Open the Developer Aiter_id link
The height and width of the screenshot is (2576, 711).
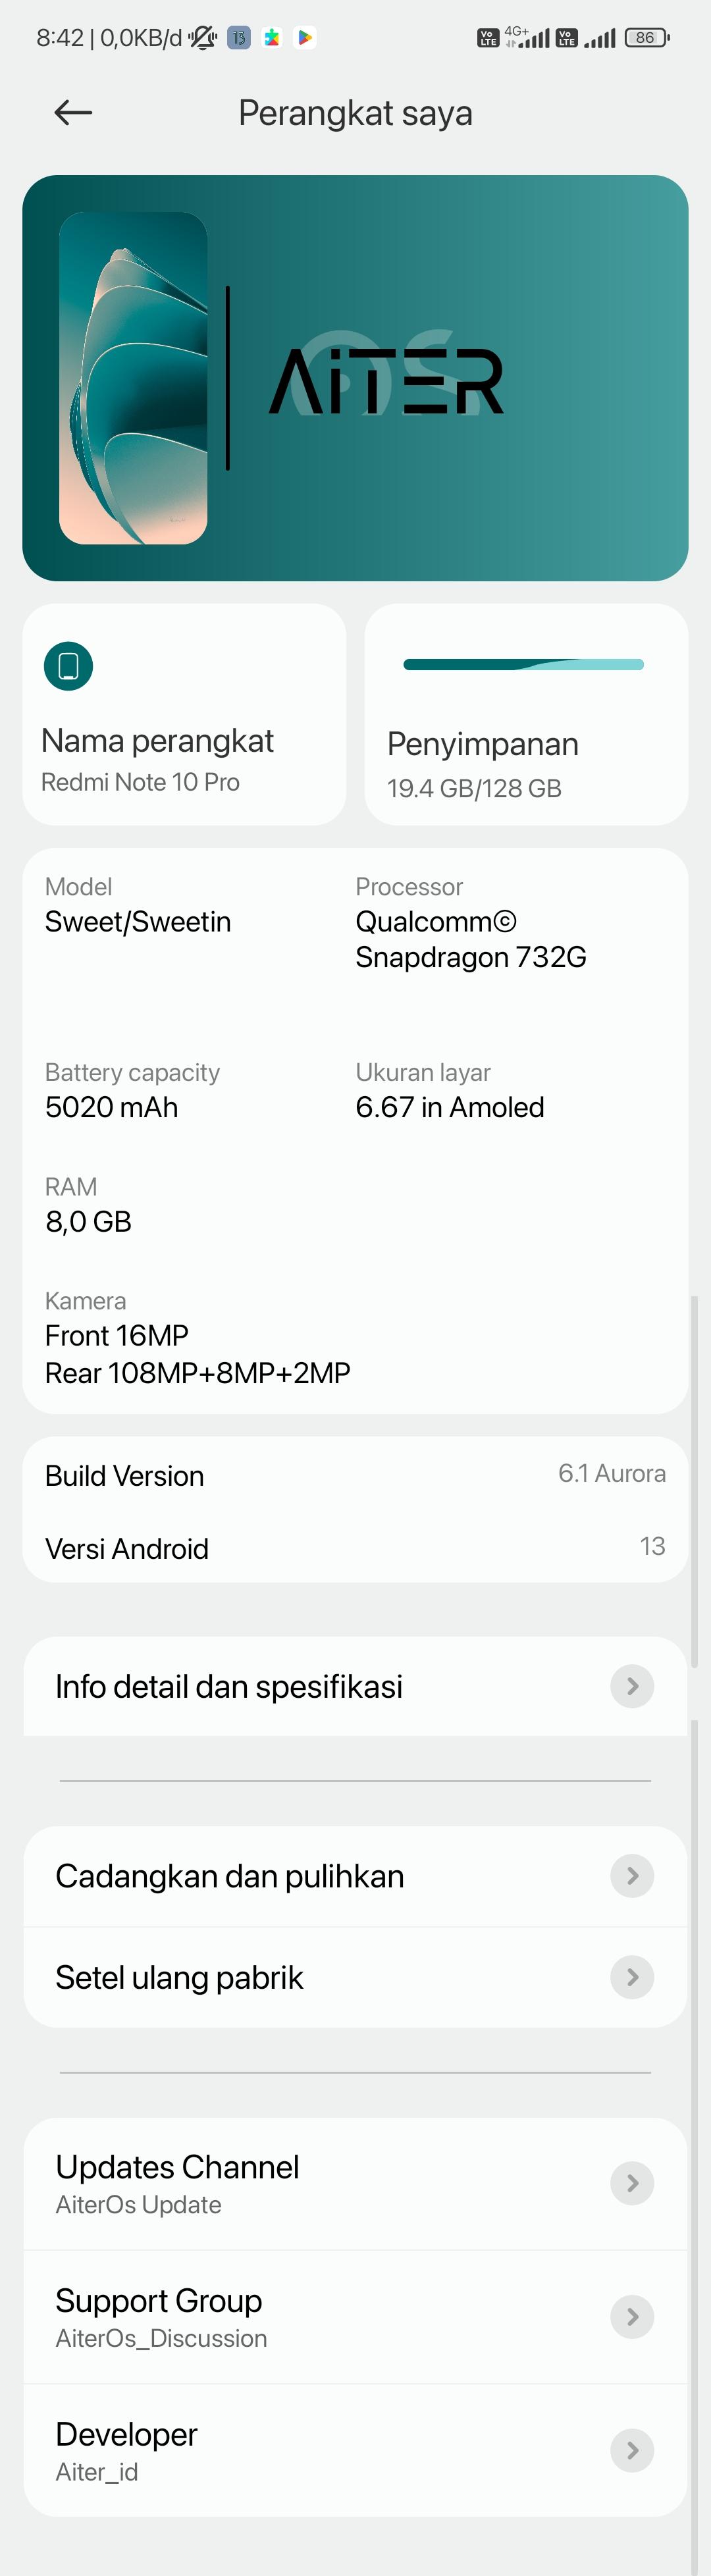coord(355,2450)
